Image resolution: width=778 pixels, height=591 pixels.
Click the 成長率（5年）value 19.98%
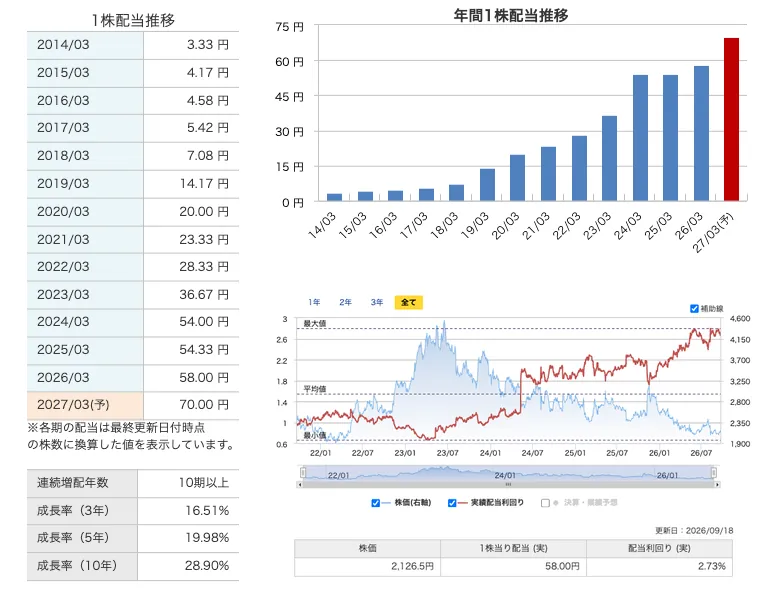click(x=207, y=538)
